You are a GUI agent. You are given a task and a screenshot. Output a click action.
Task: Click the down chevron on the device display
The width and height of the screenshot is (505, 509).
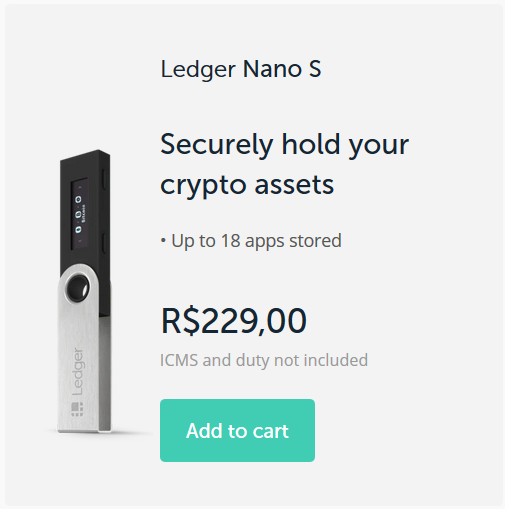79,241
